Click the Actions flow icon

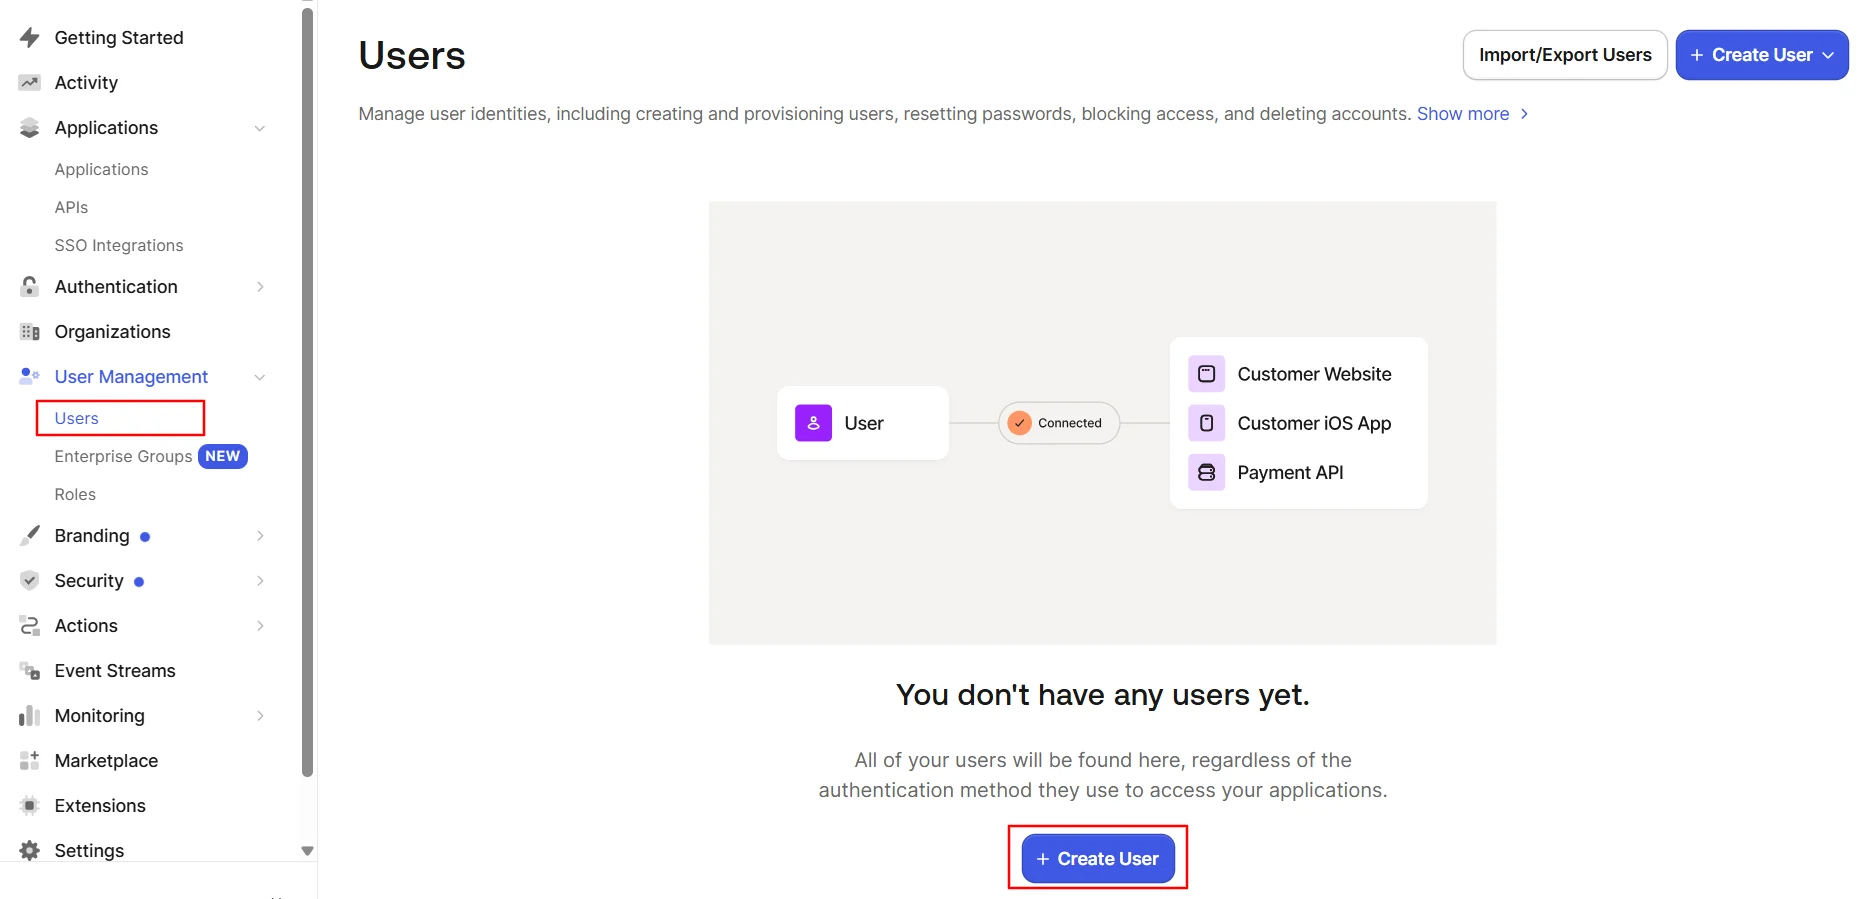coord(30,626)
